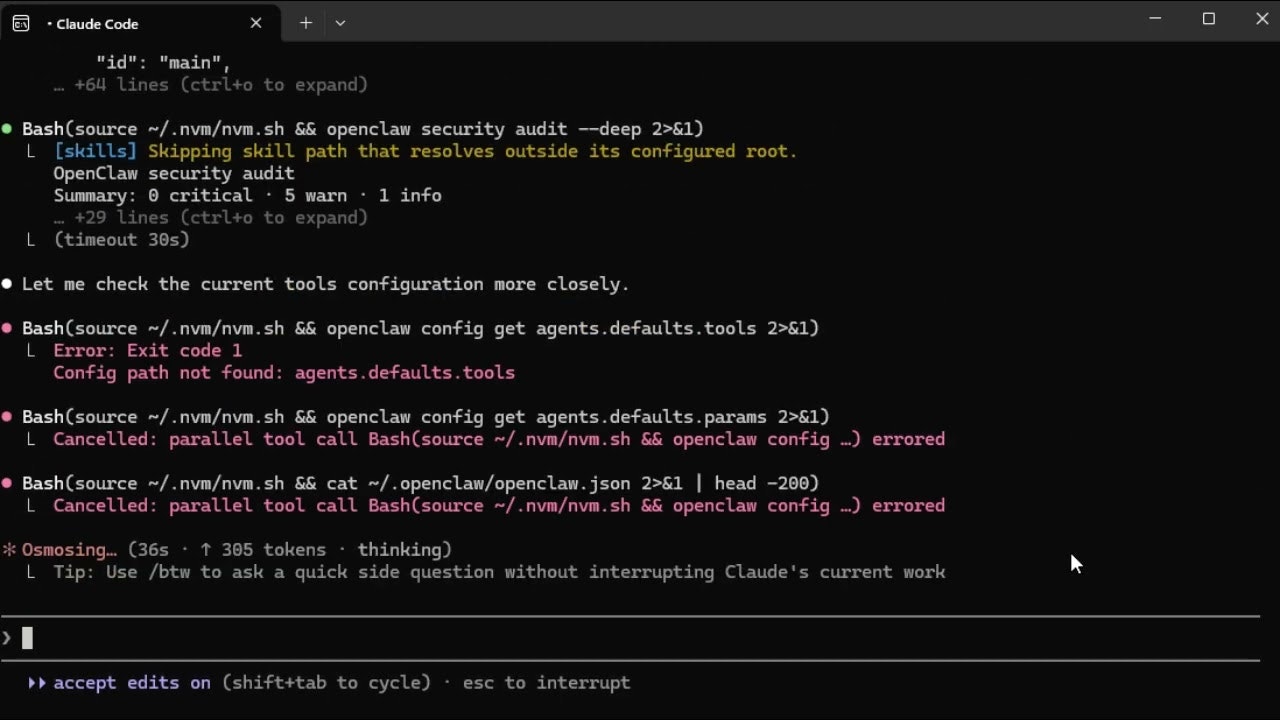Click the esc to interrupt hint
The image size is (1280, 720).
547,682
